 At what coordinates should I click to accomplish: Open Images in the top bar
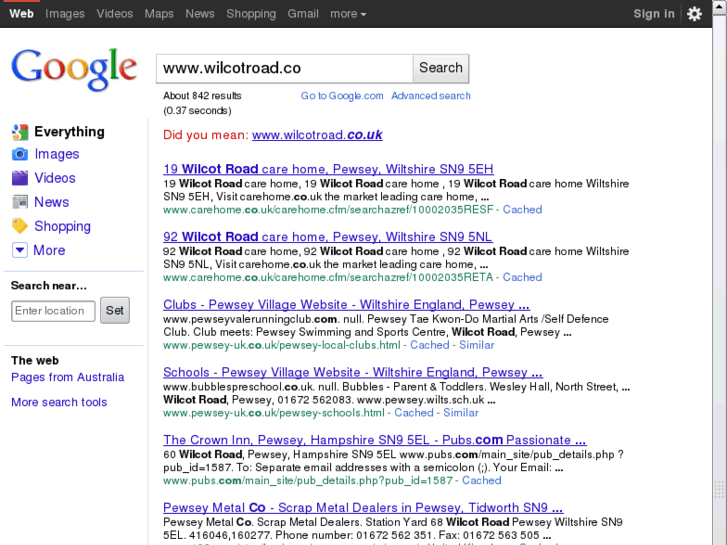pyautogui.click(x=65, y=14)
